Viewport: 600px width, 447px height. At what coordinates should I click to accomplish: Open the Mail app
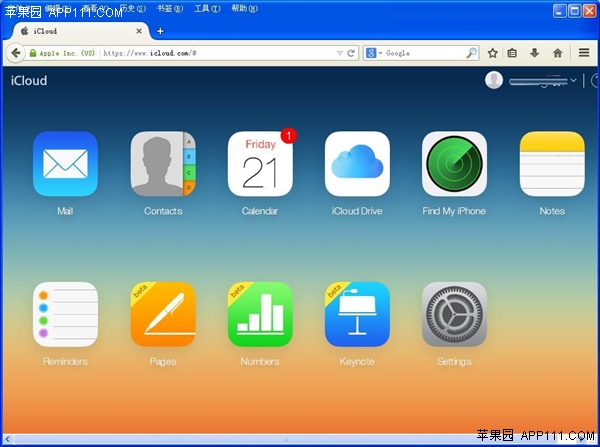click(x=65, y=164)
